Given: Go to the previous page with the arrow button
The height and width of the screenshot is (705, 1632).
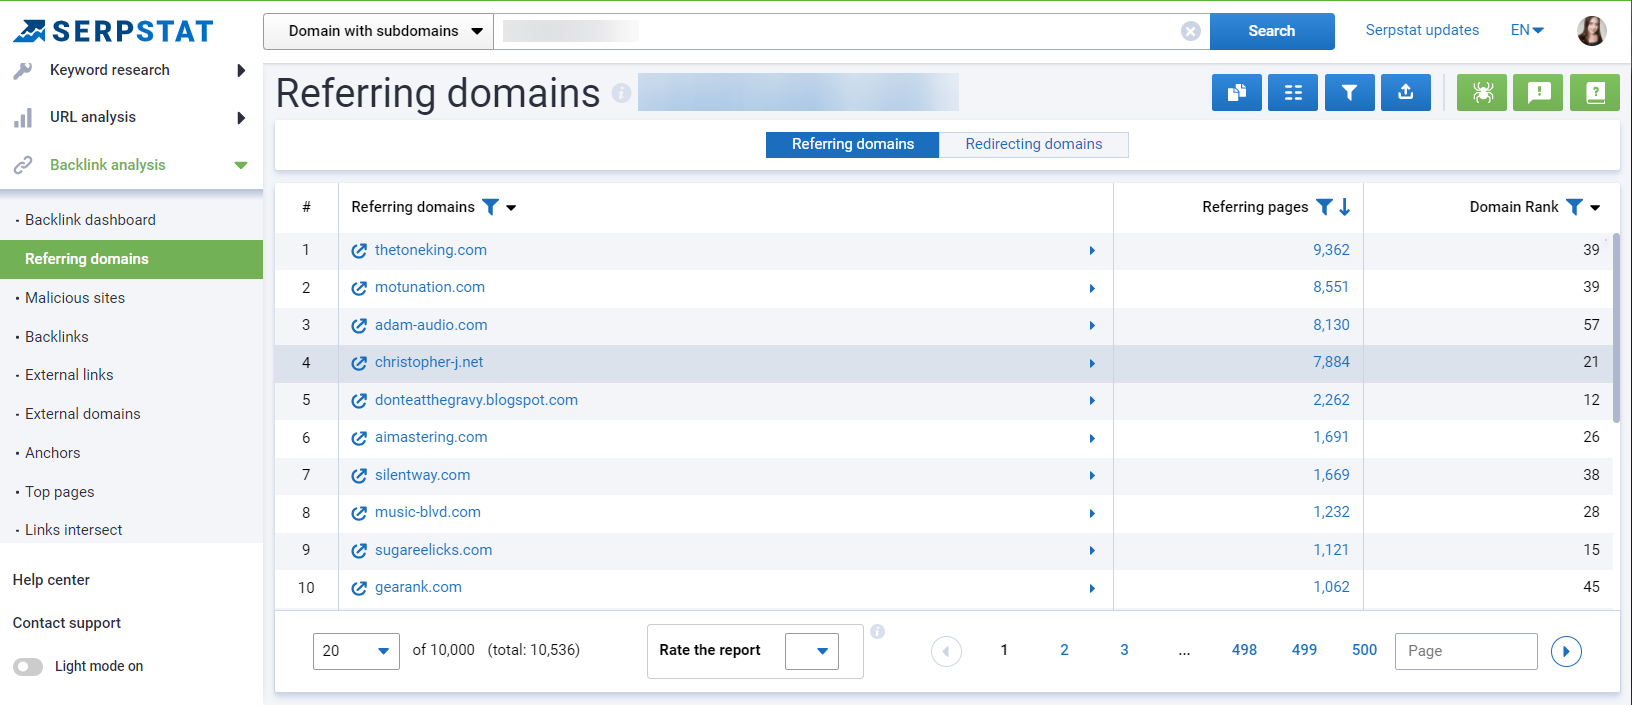Looking at the screenshot, I should click(x=946, y=651).
